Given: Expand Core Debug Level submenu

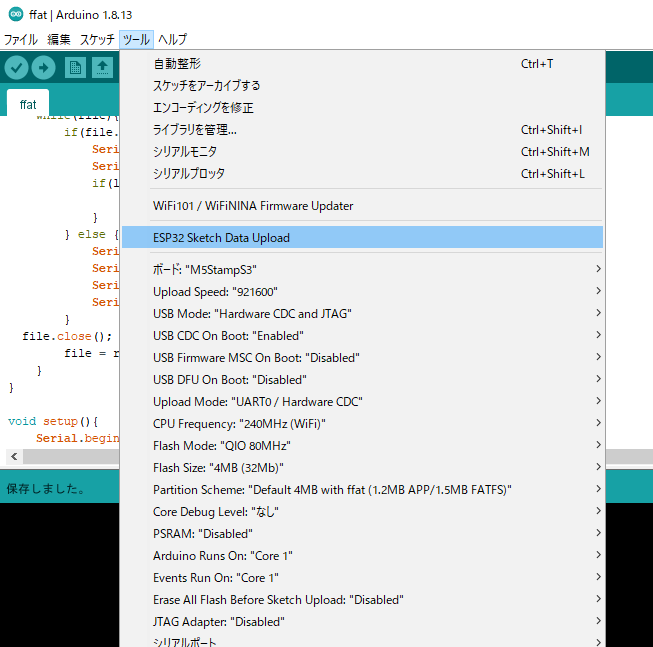Looking at the screenshot, I should (x=362, y=512).
